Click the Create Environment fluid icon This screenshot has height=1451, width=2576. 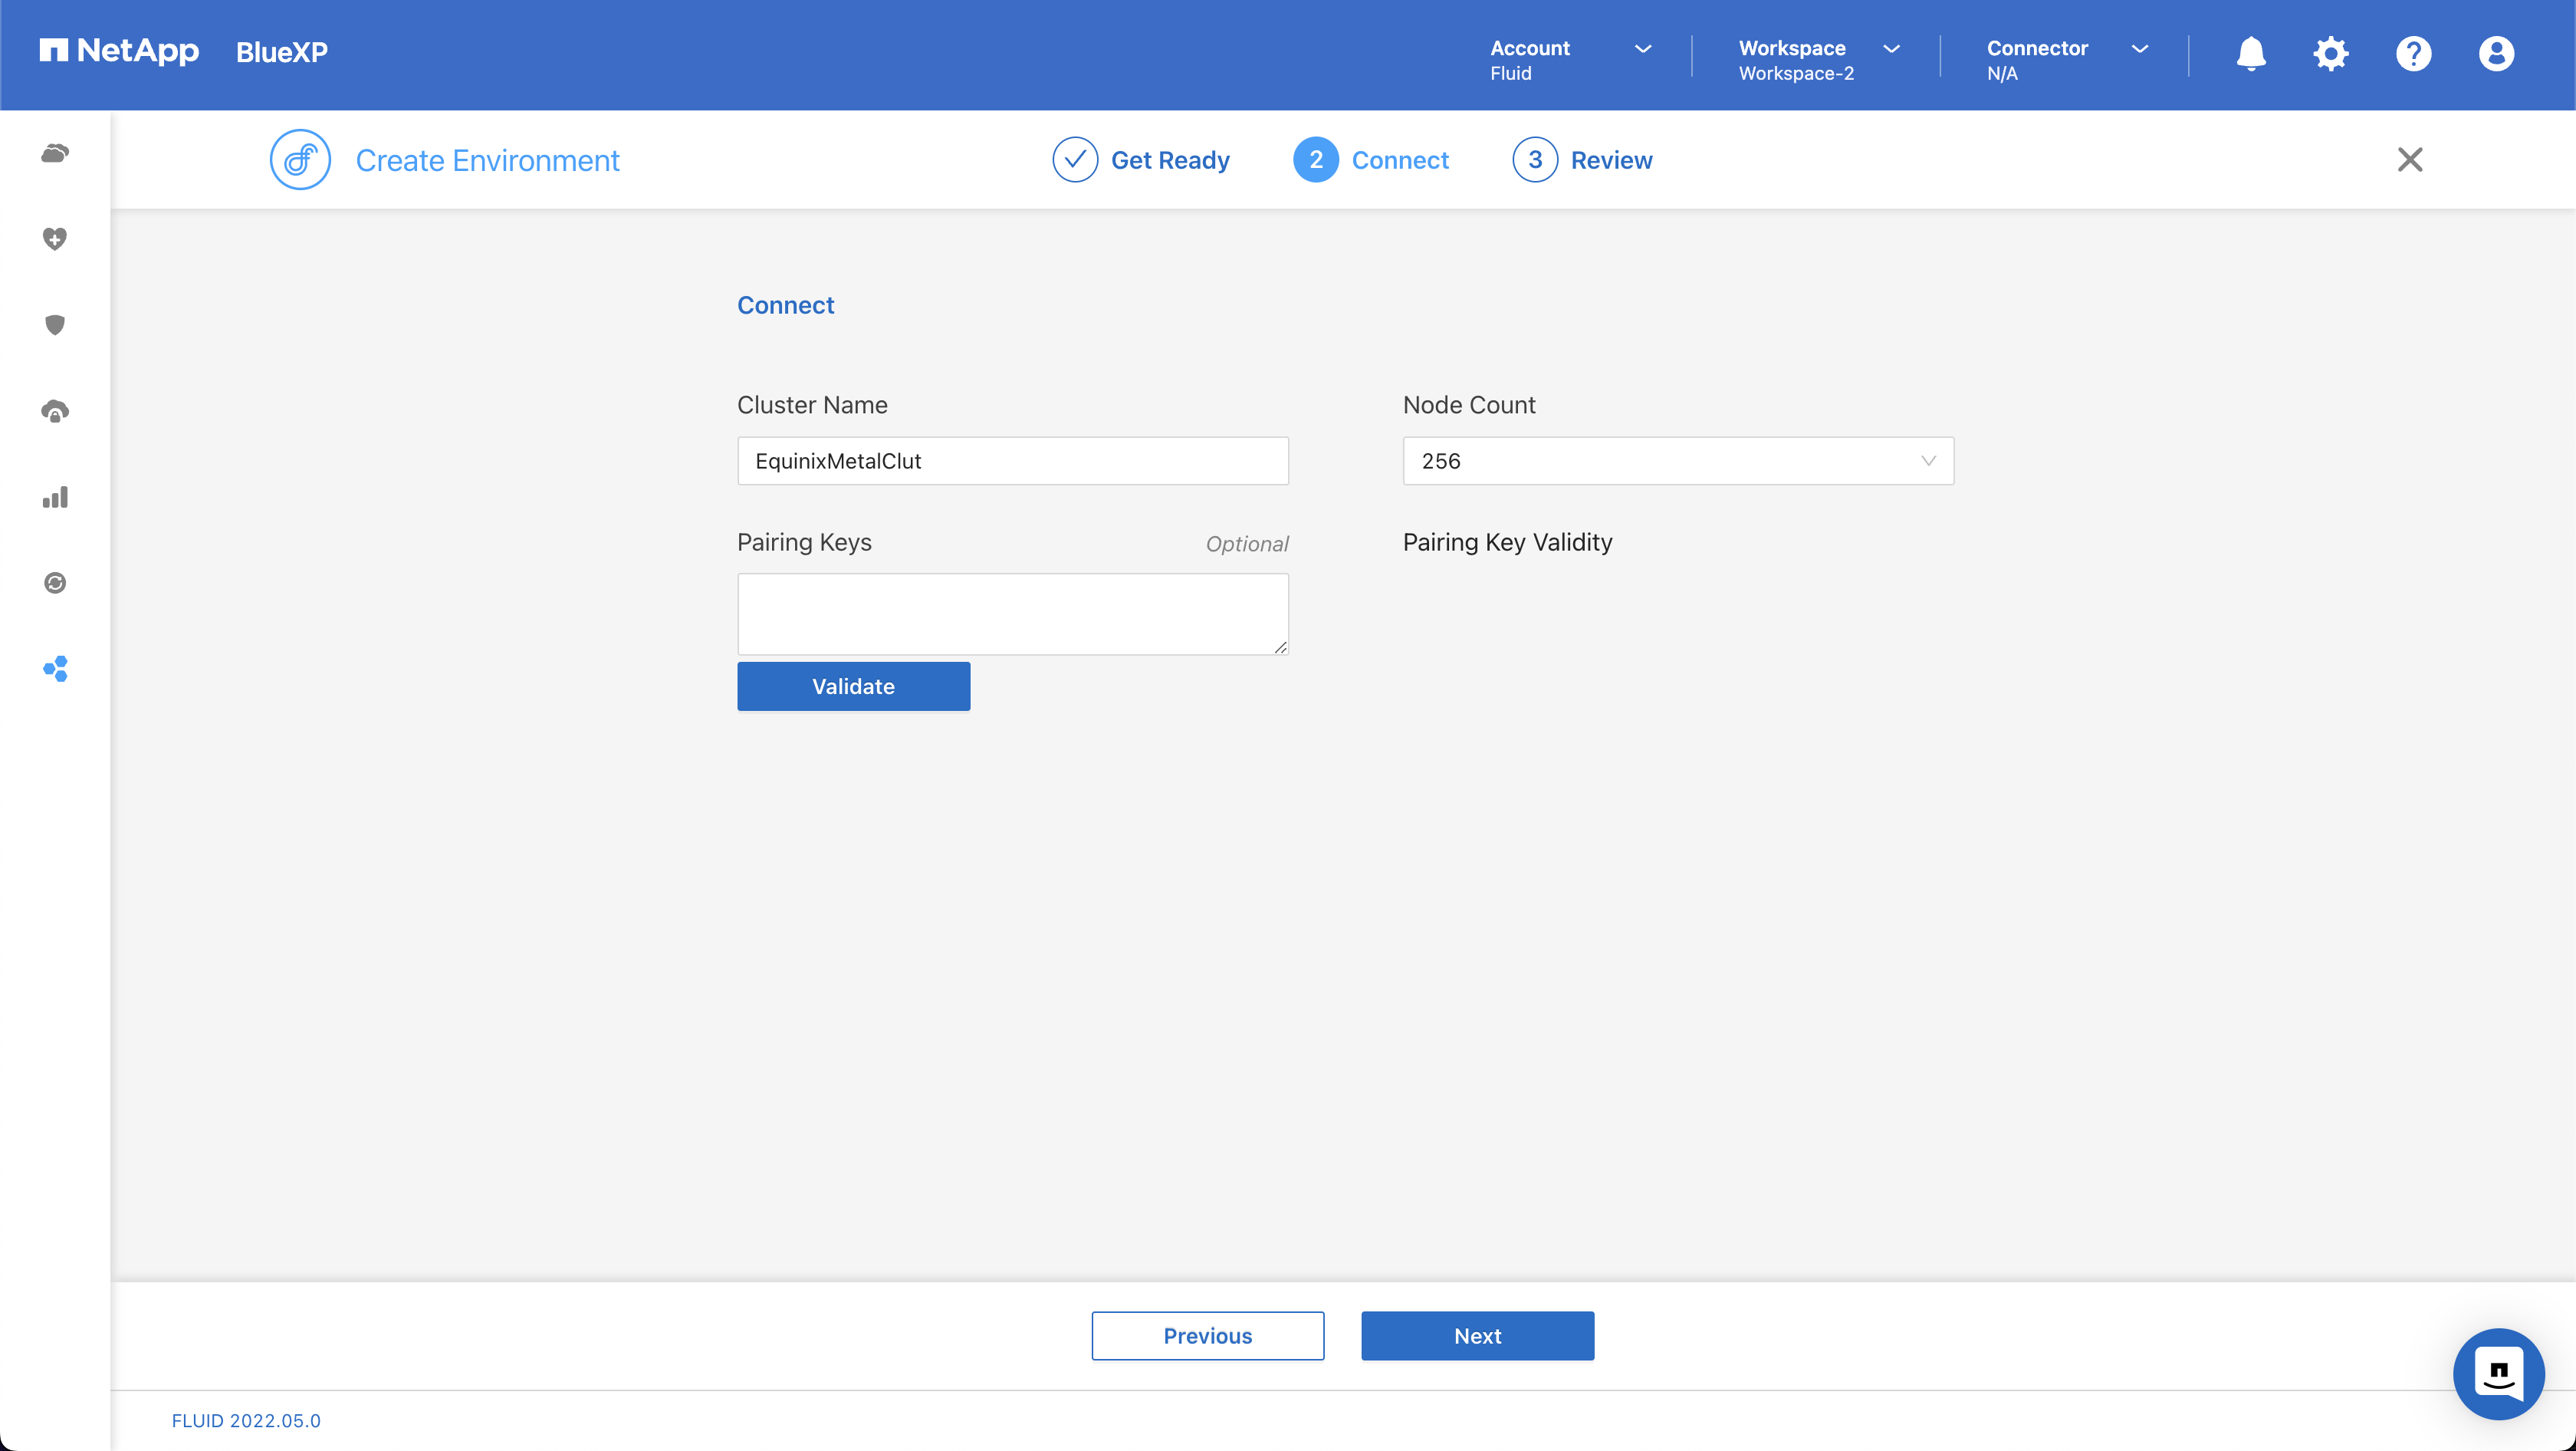click(300, 160)
